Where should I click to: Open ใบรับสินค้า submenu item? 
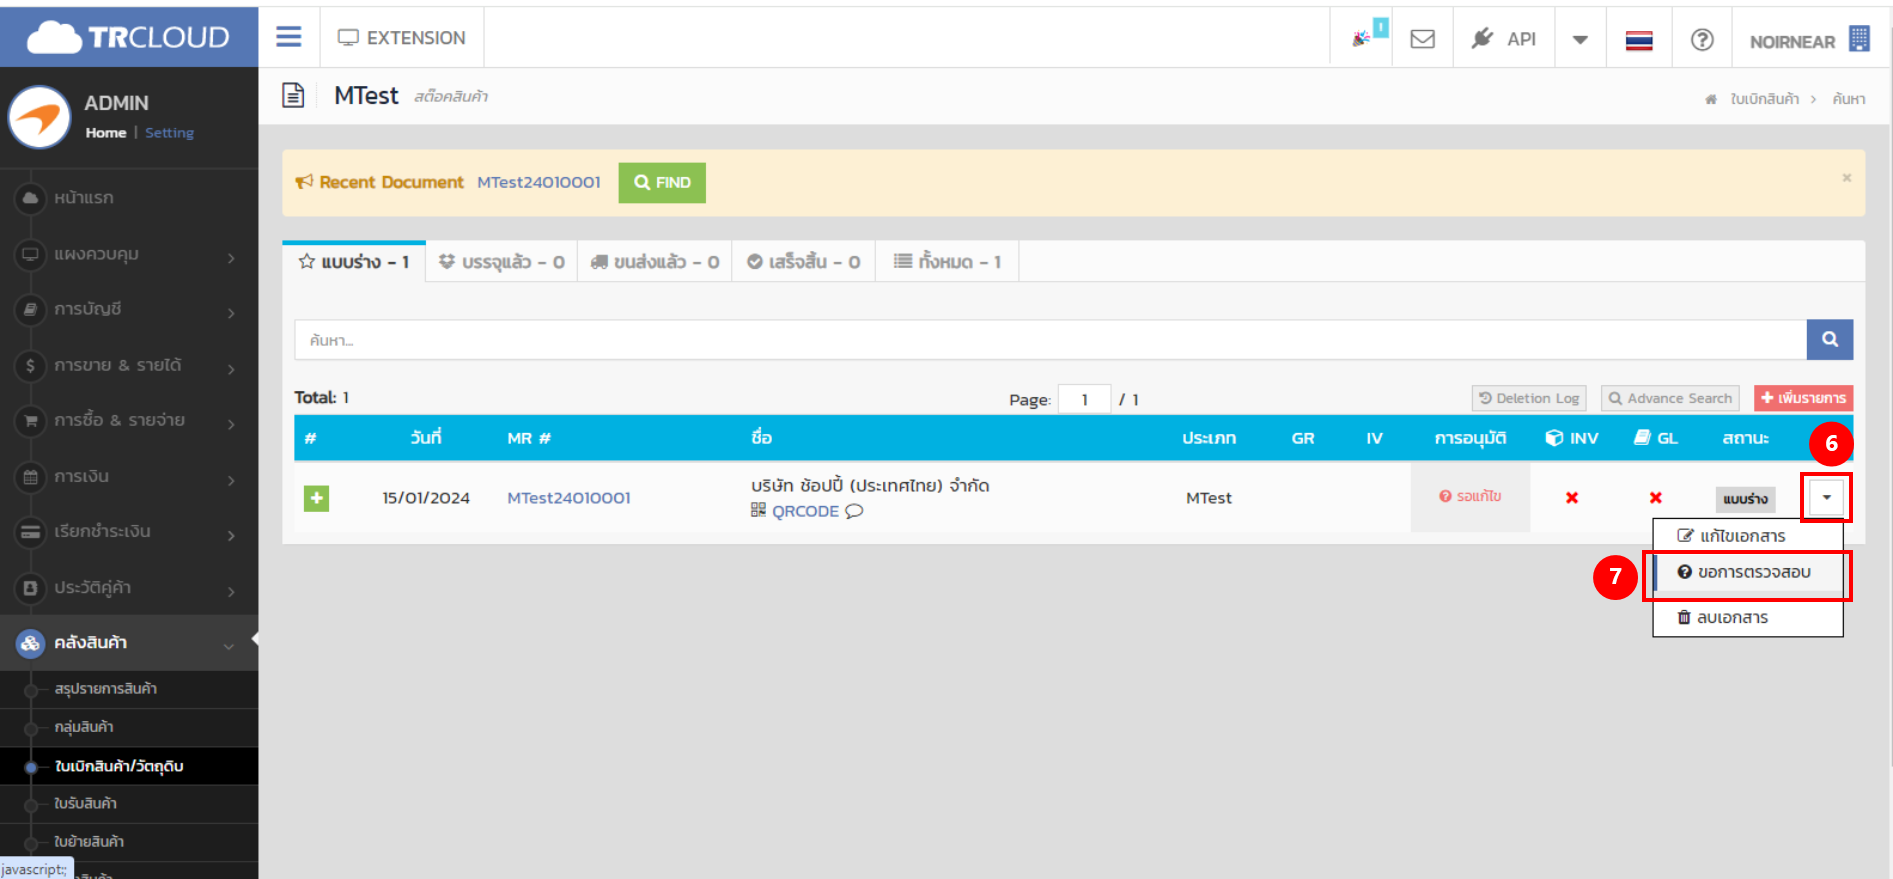[86, 803]
